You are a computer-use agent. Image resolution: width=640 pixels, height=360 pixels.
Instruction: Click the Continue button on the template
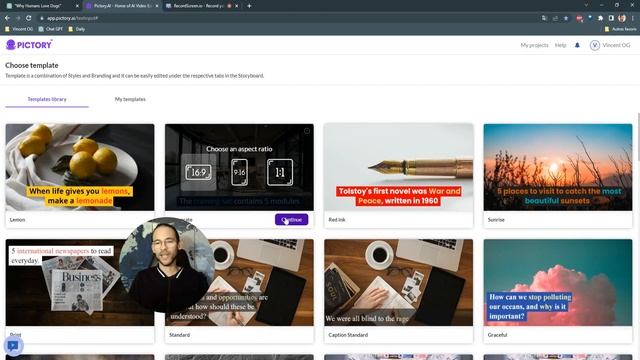coord(291,220)
